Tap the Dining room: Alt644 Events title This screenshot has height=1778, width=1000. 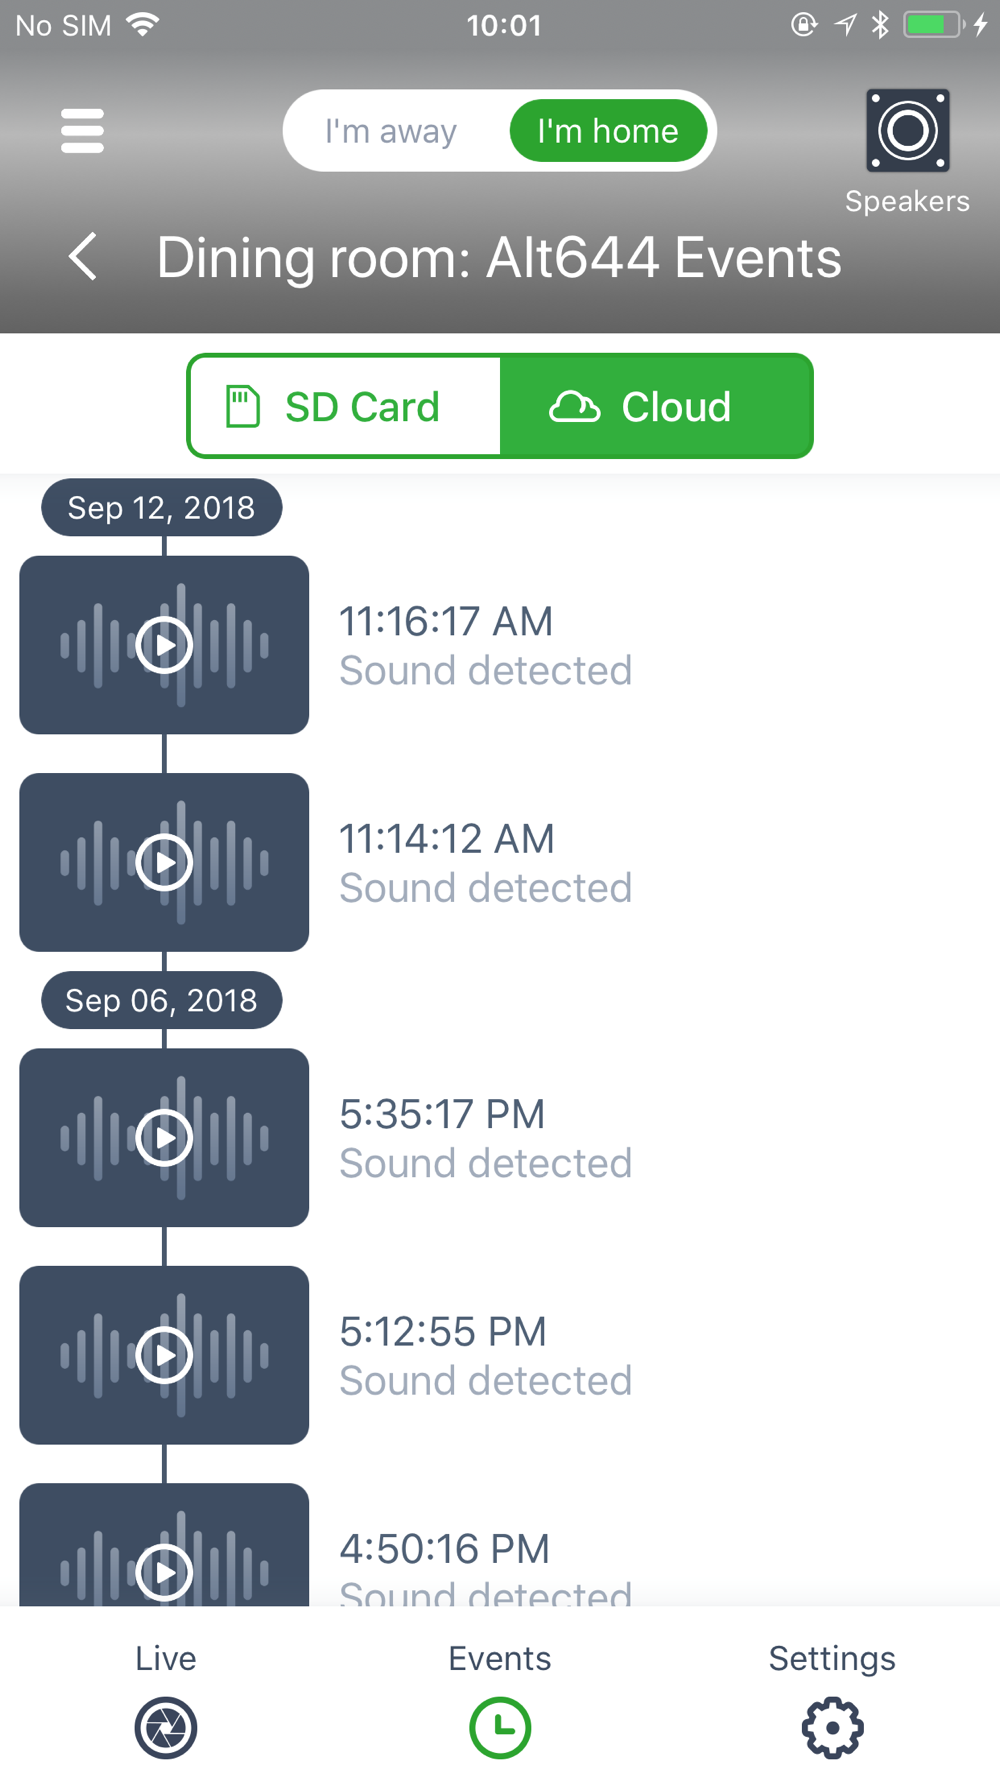coord(499,257)
